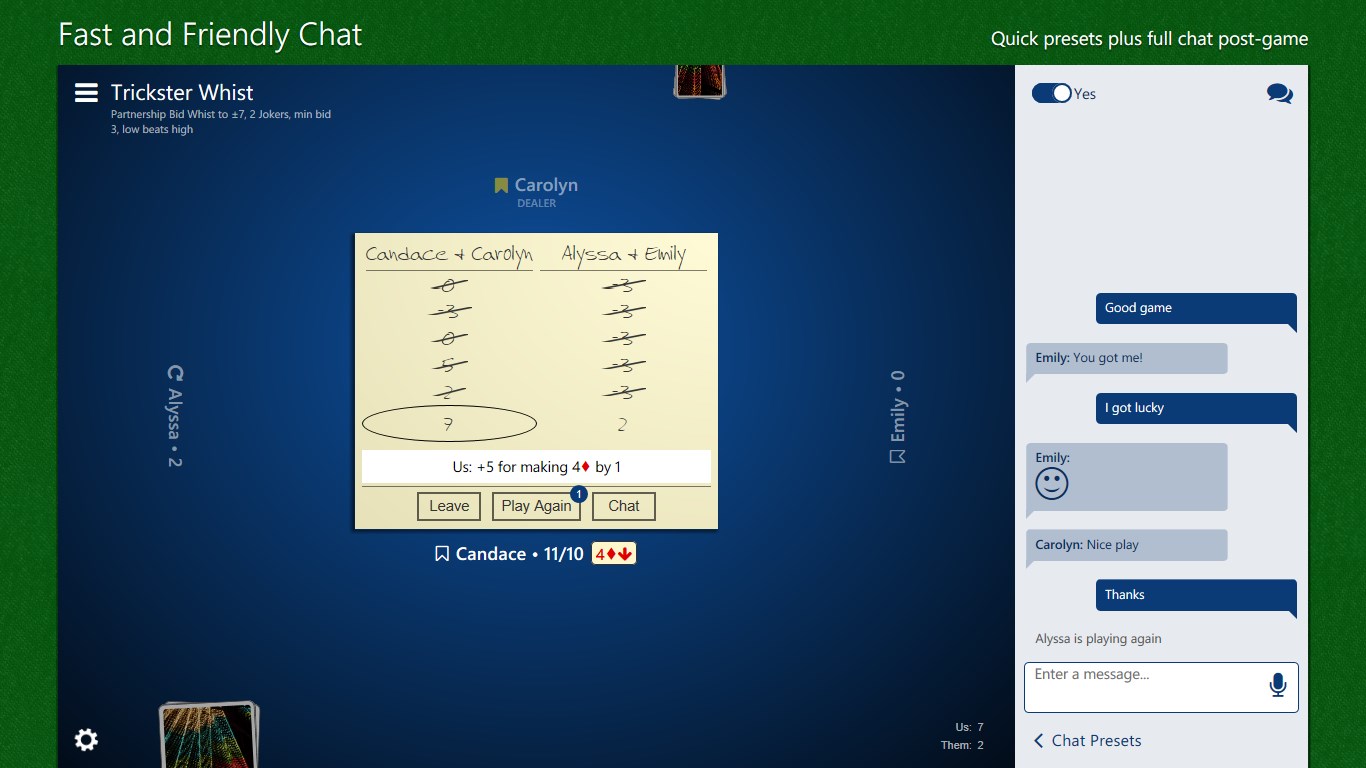Click the bookmark icon next to Carolyn

pyautogui.click(x=500, y=184)
